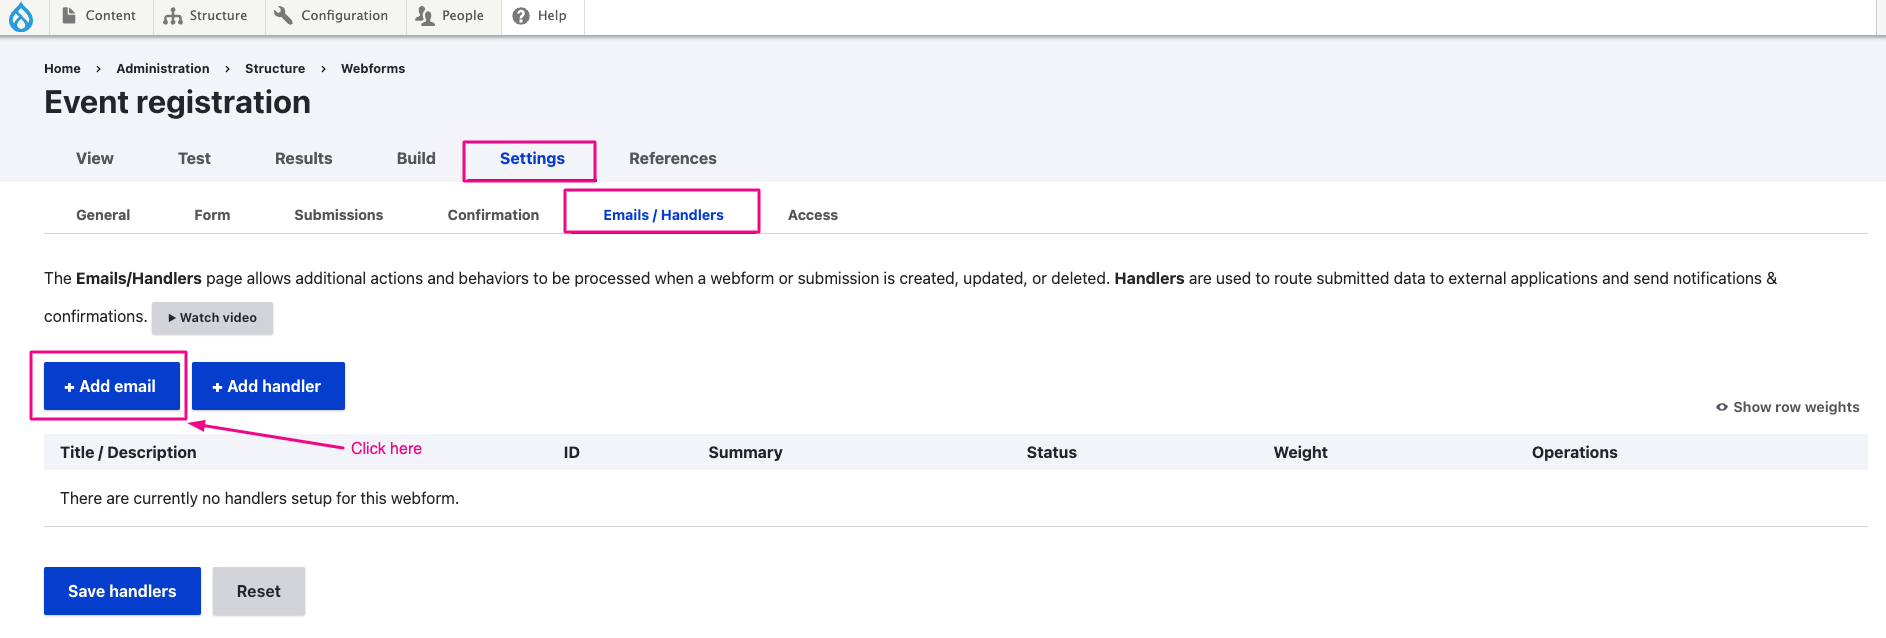Navigate to Home via breadcrumb
The height and width of the screenshot is (638, 1886).
[62, 69]
